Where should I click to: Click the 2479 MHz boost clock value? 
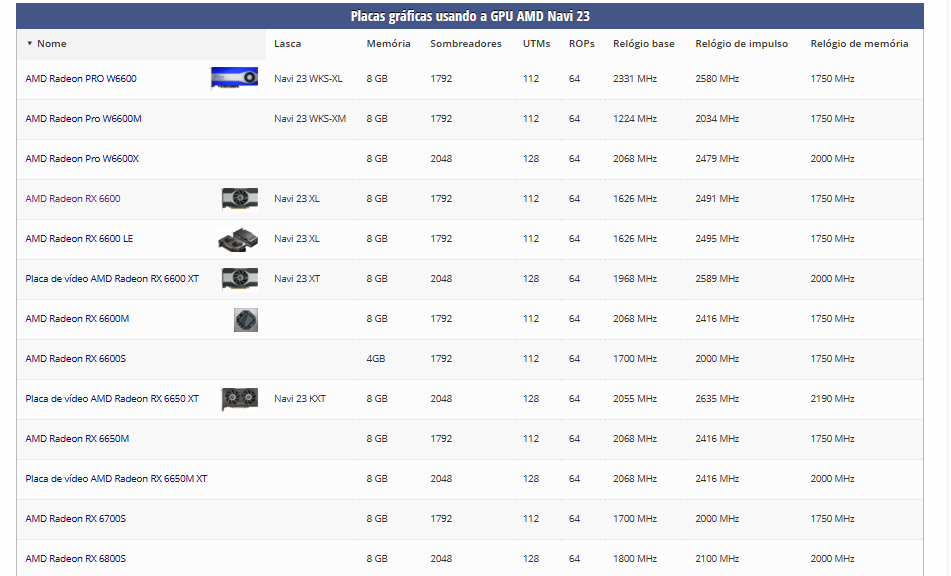[717, 158]
